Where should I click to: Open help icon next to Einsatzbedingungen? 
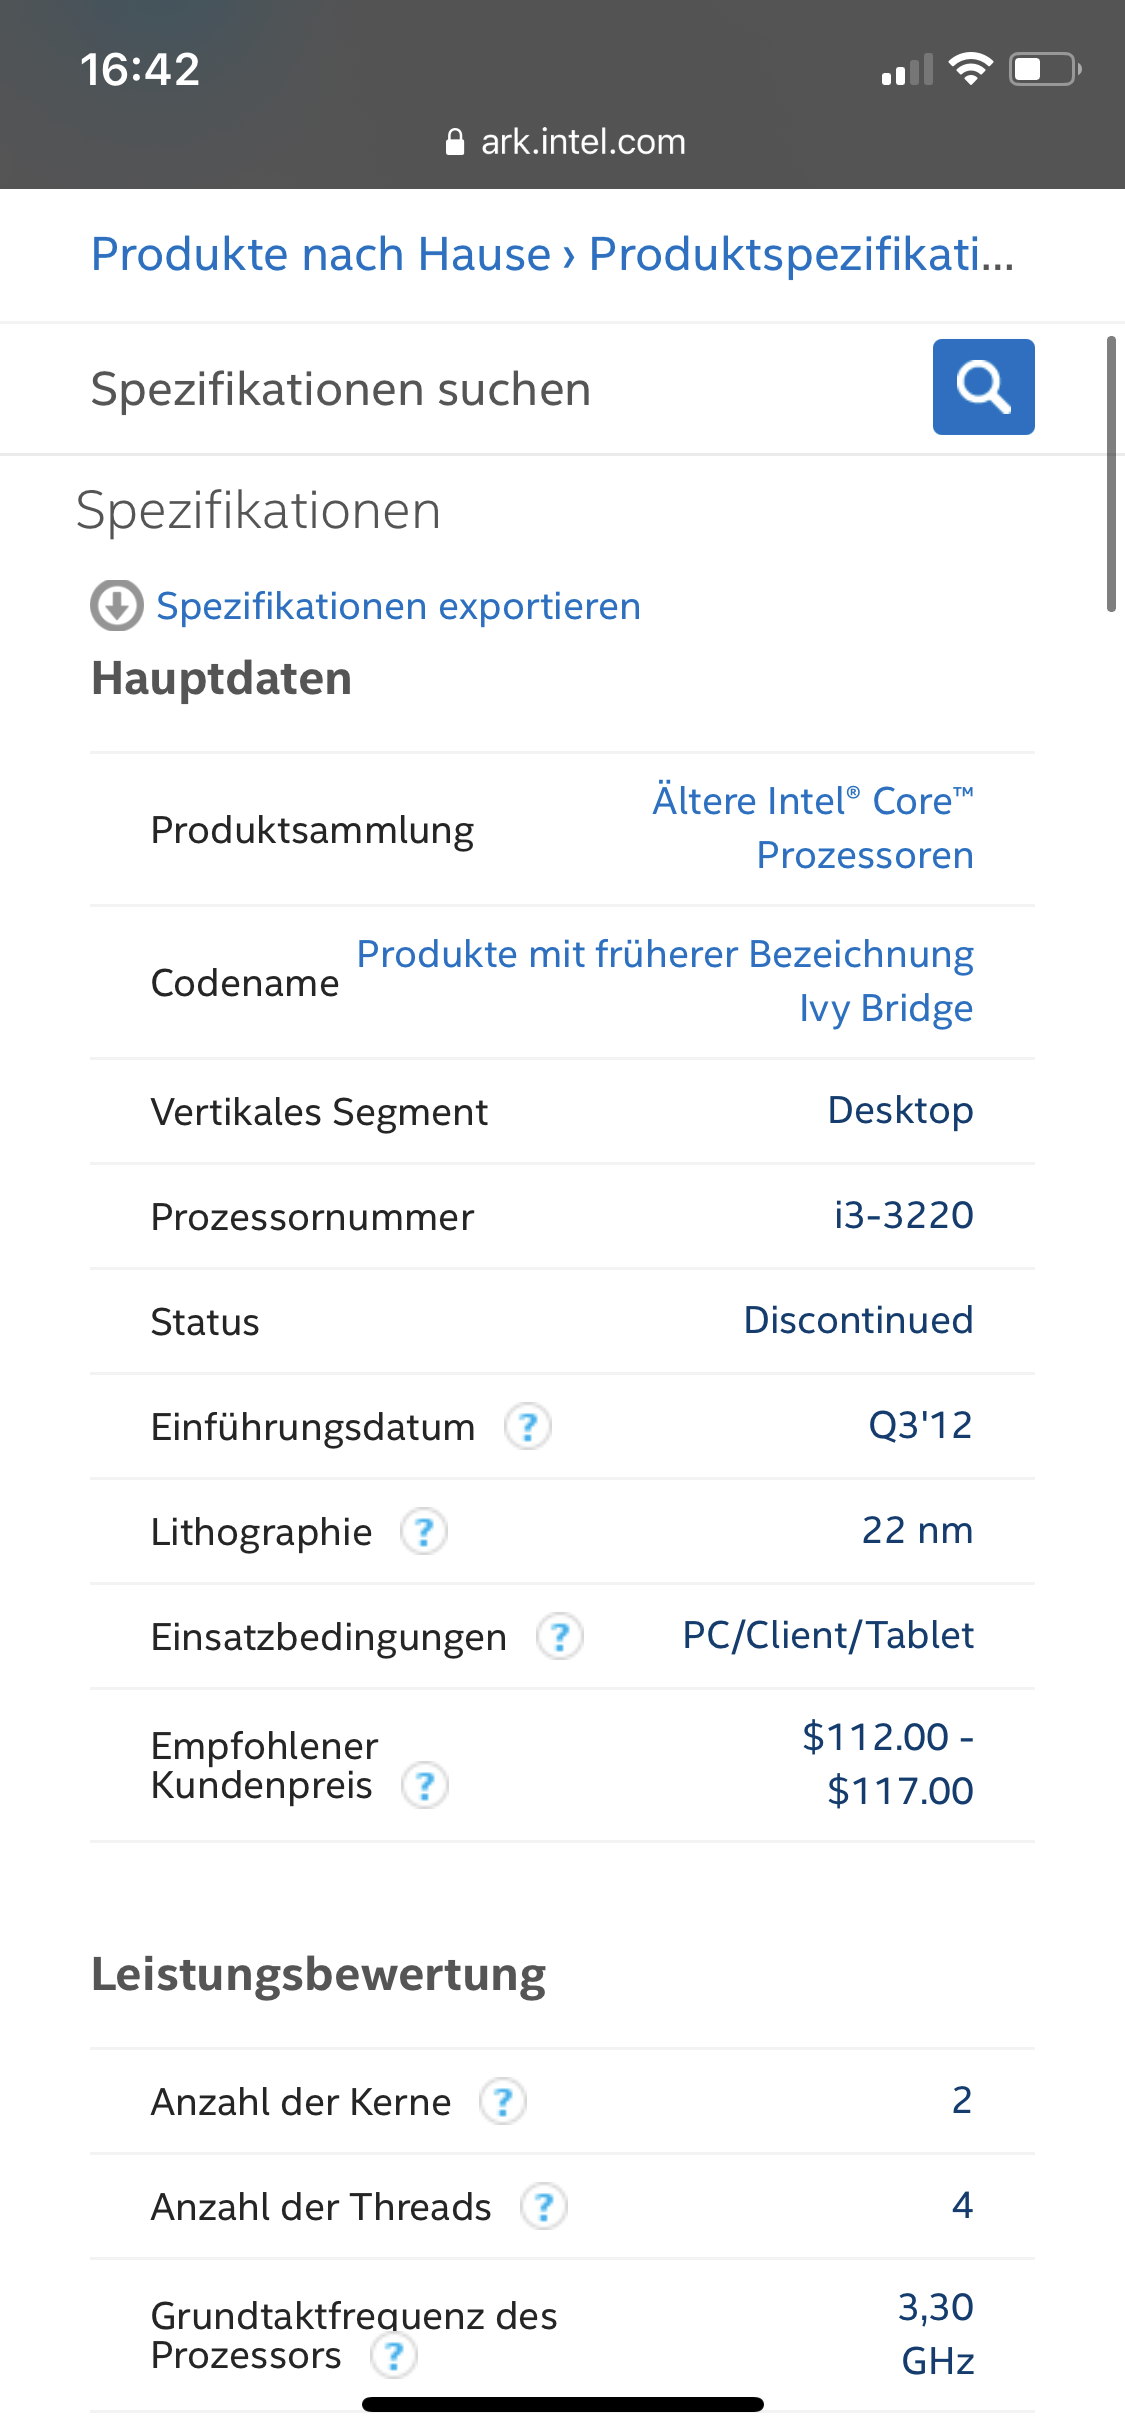[560, 1637]
